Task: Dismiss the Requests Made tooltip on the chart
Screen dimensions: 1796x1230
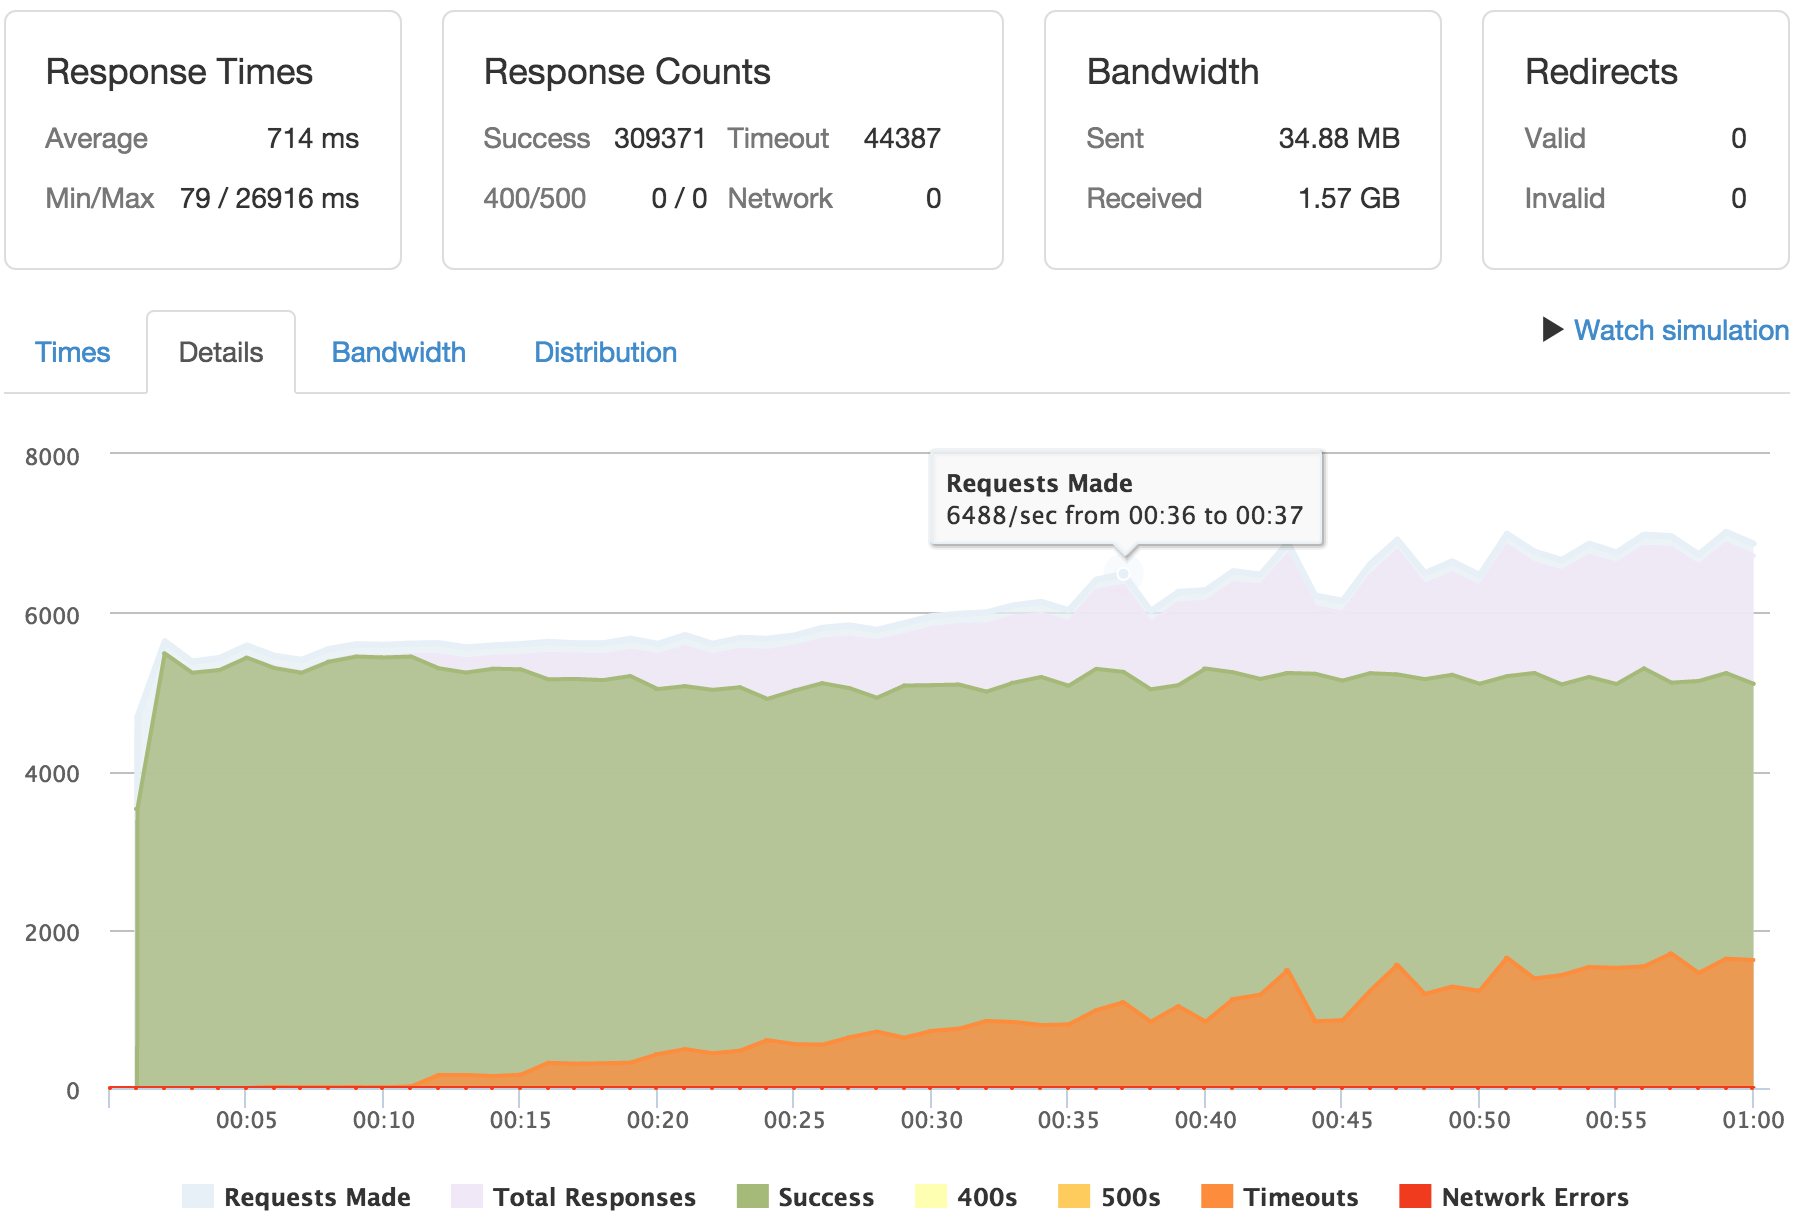Action: pos(1126,497)
